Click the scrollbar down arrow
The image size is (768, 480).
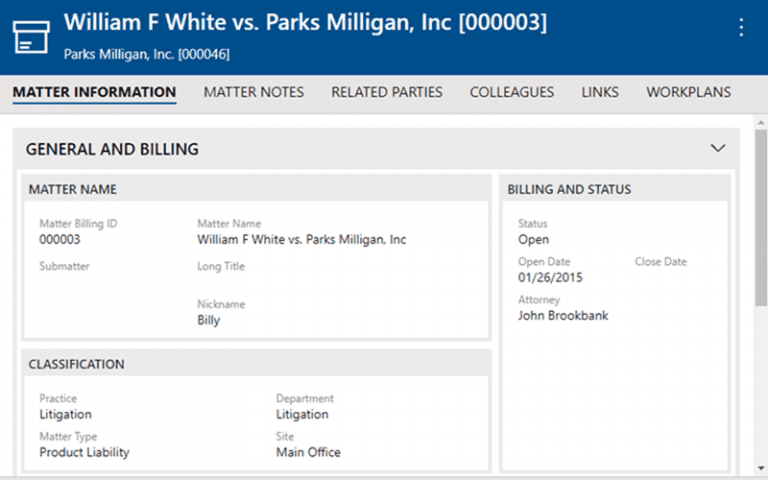click(761, 468)
